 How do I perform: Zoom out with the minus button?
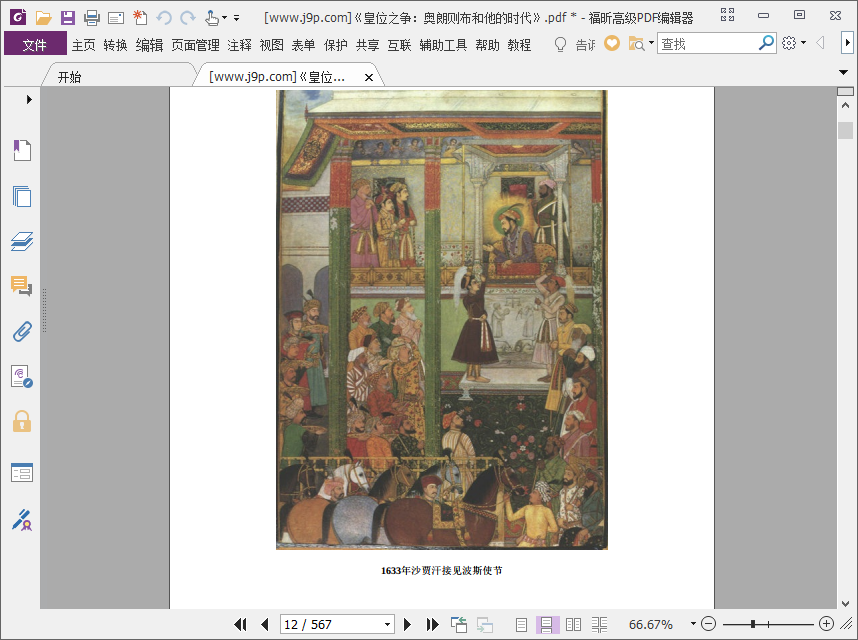[x=708, y=624]
